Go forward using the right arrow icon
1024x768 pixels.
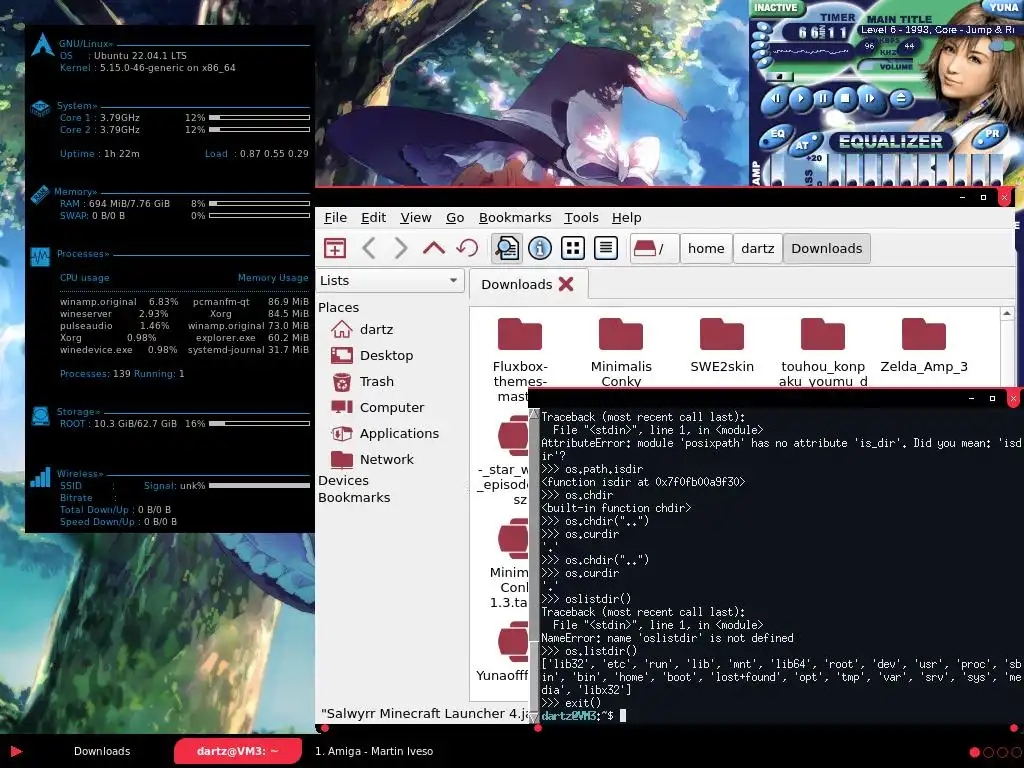(x=400, y=248)
